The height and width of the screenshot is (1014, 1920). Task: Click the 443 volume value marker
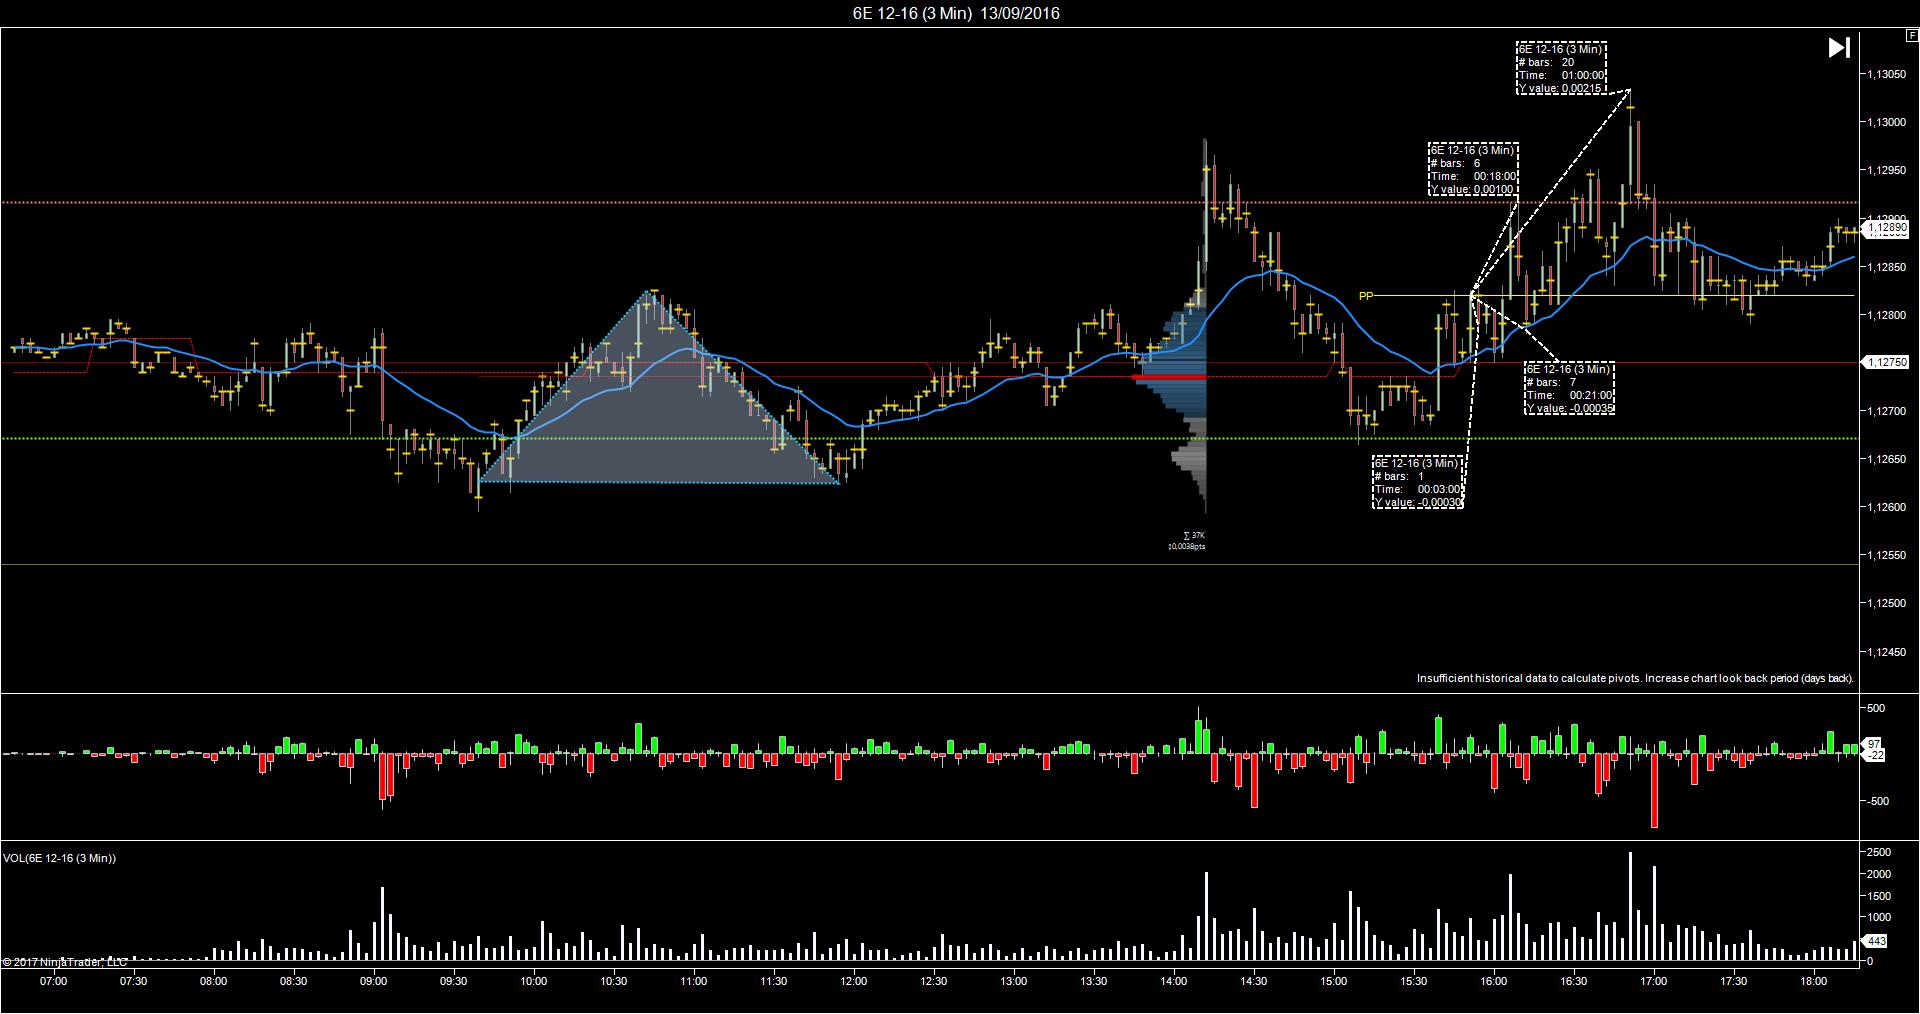point(1877,941)
